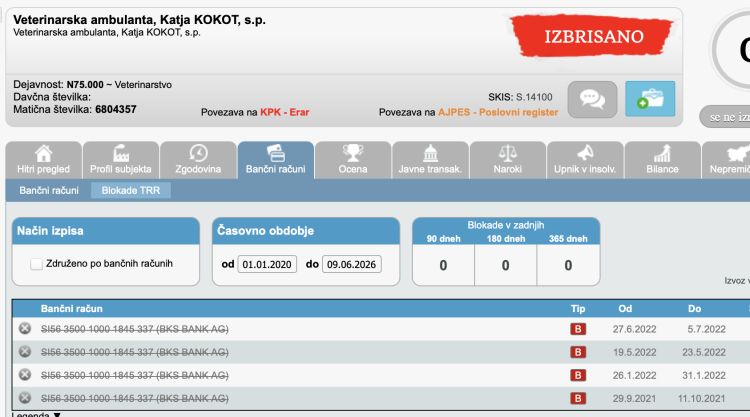Open the Upnik v insolv. tab
750x417 pixels.
click(585, 160)
